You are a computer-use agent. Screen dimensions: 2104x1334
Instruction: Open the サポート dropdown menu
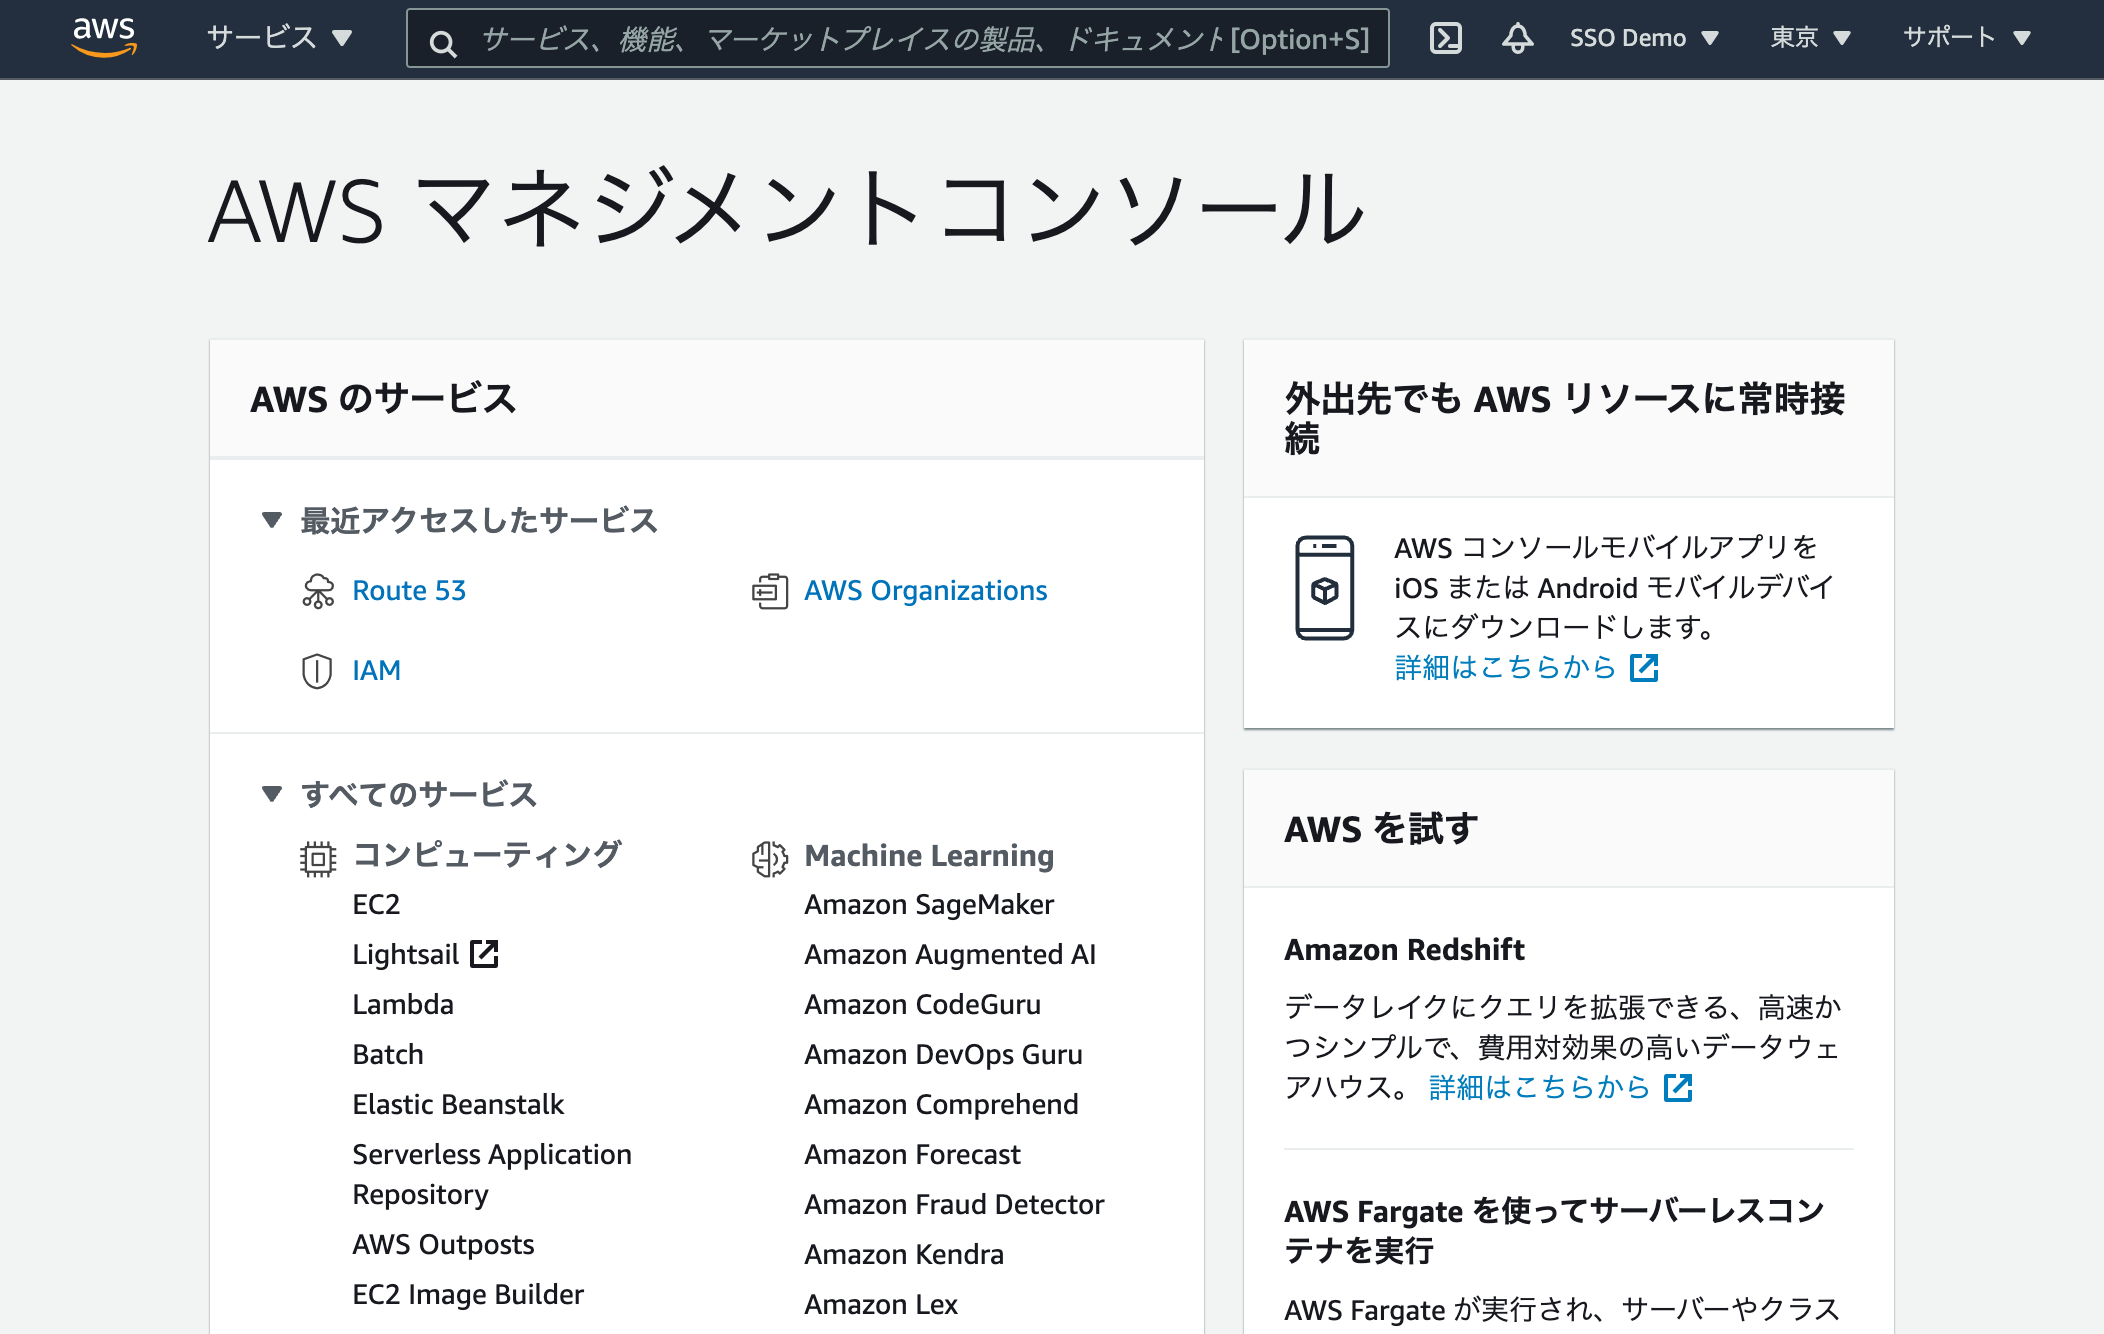(x=1967, y=38)
